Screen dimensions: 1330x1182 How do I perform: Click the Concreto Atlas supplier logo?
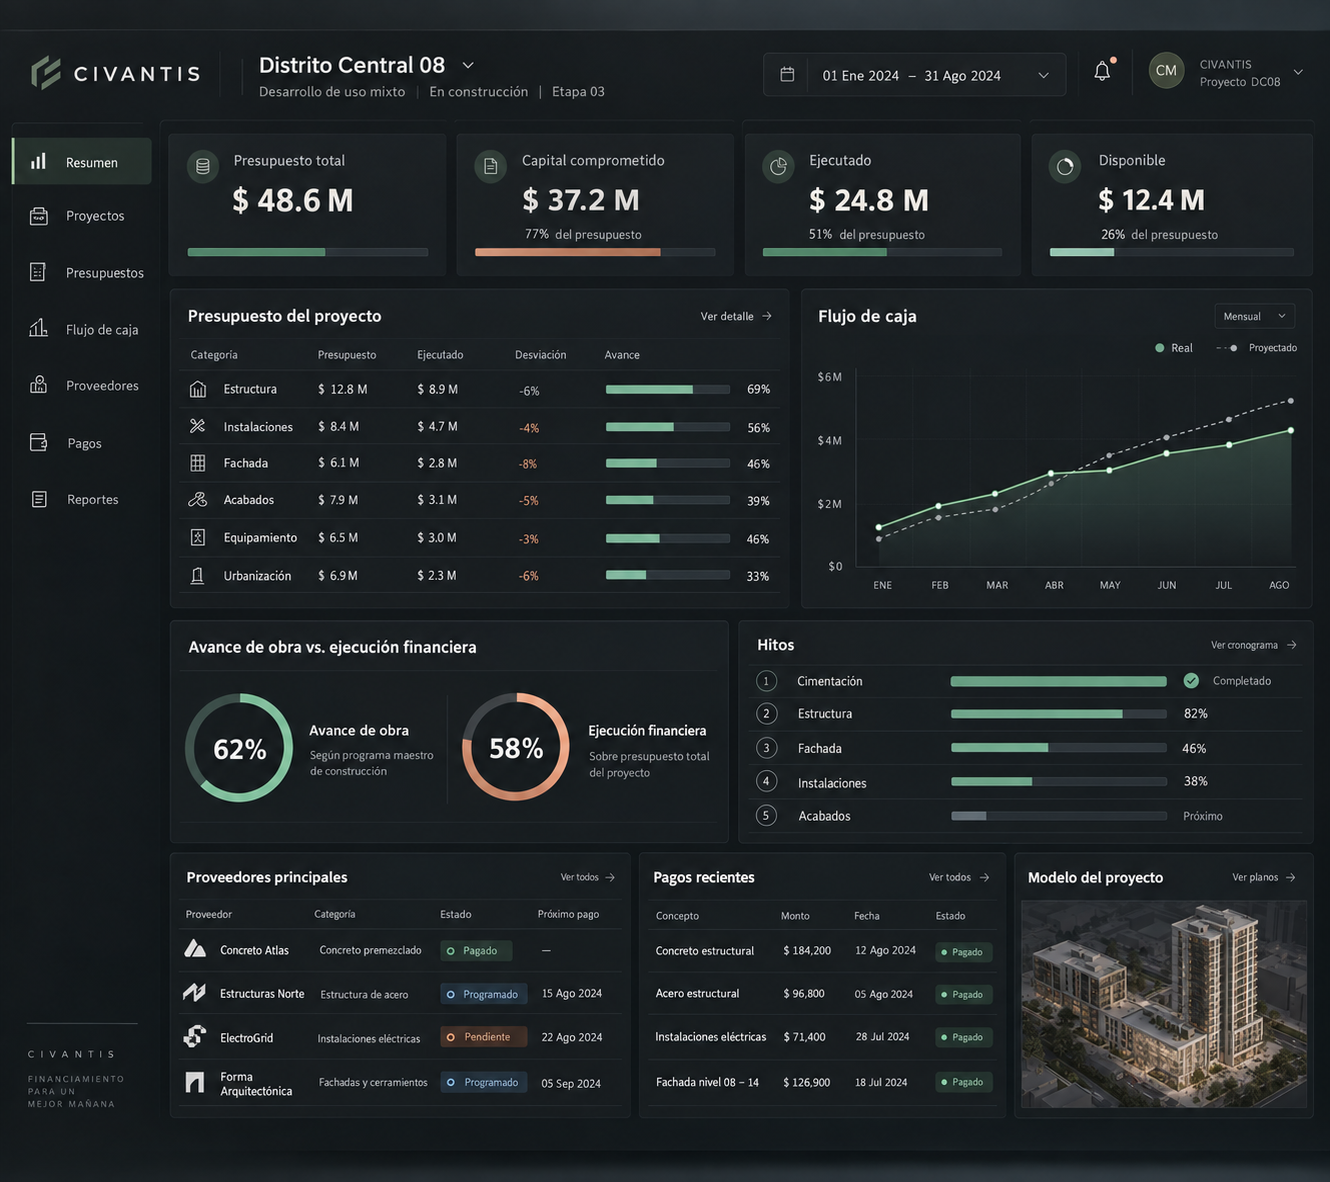pyautogui.click(x=195, y=949)
